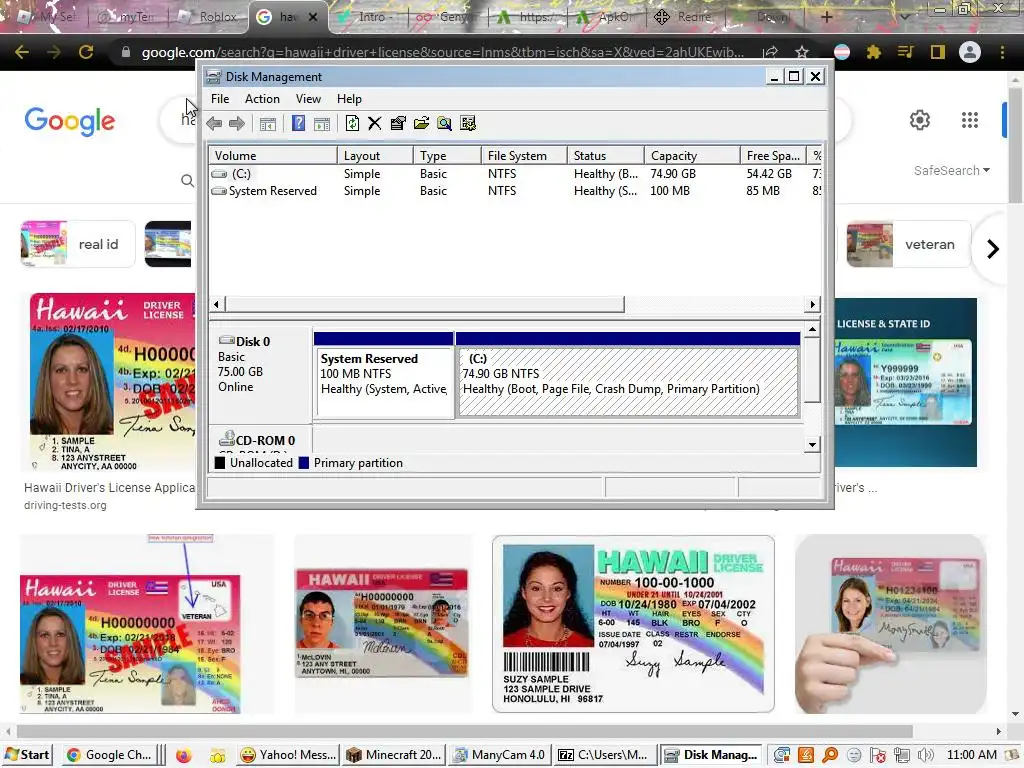Viewport: 1024px width, 768px height.
Task: Open Chrome tab search dropdown arrow
Action: [904, 17]
